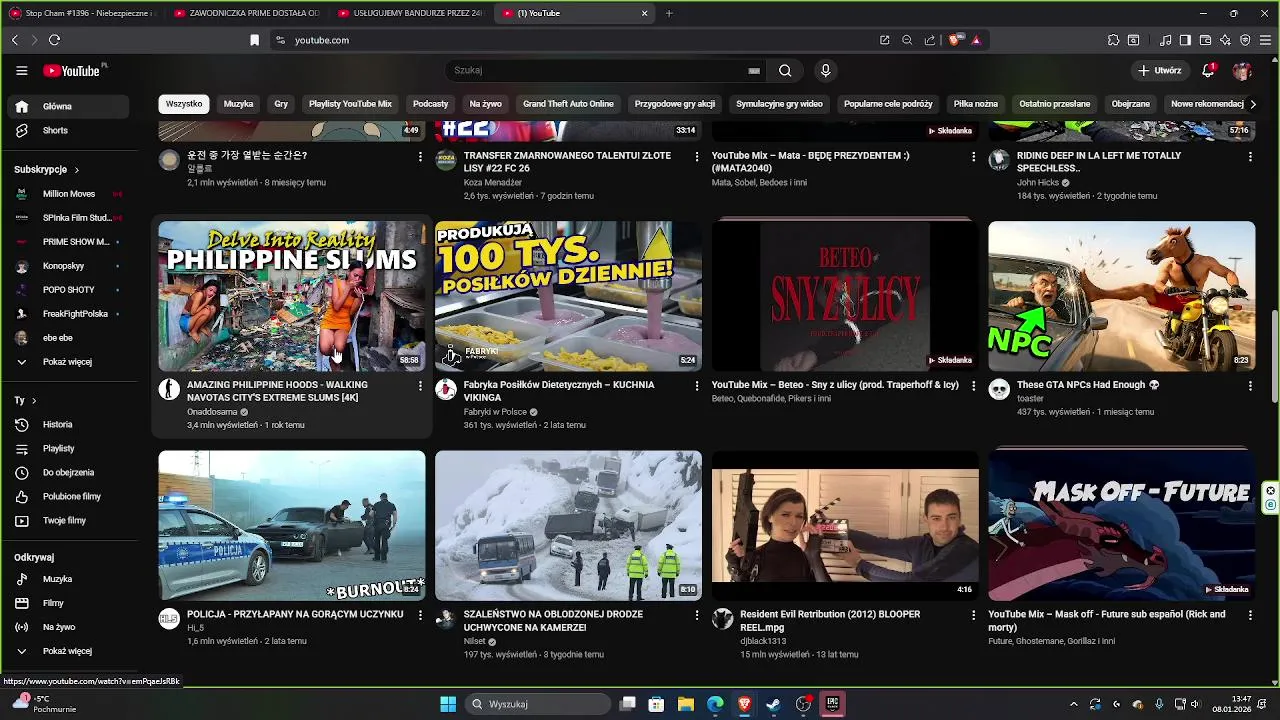Open Beteo Sny z ulicy mix thumbnail
Image resolution: width=1280 pixels, height=720 pixels.
(845, 296)
